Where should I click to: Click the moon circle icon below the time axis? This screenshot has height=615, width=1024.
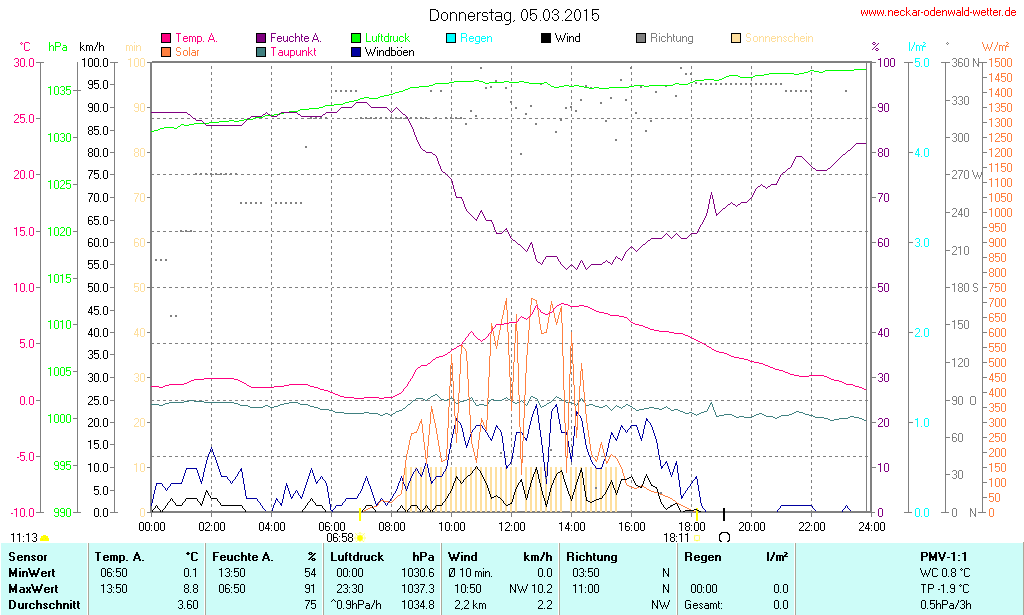724,537
